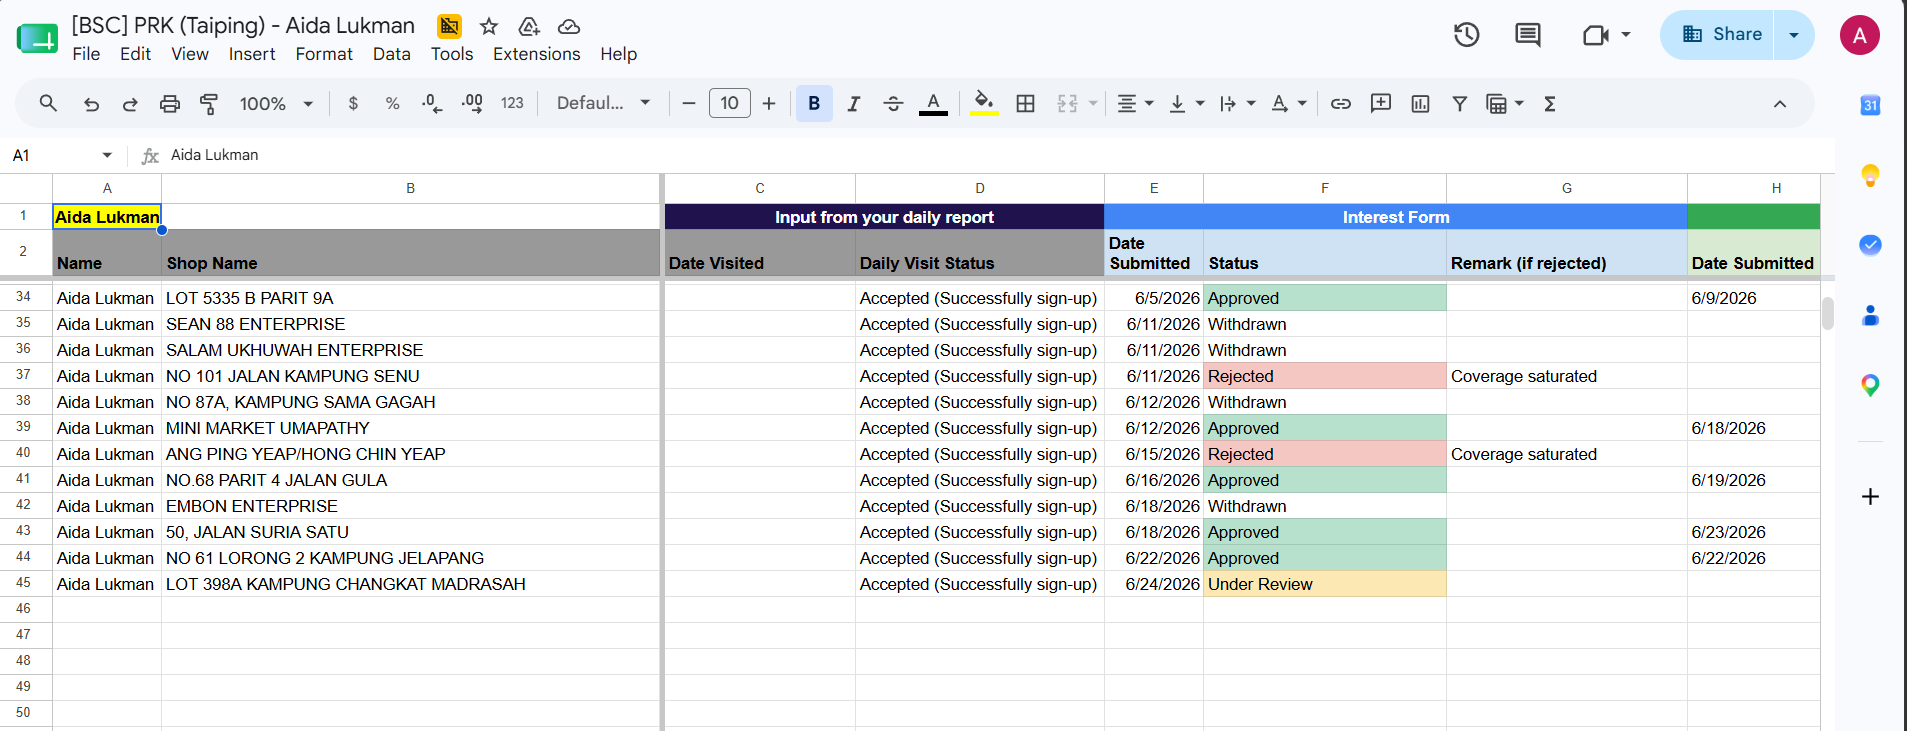Viewport: 1907px width, 731px height.
Task: Open version history clock icon
Action: pos(1466,35)
